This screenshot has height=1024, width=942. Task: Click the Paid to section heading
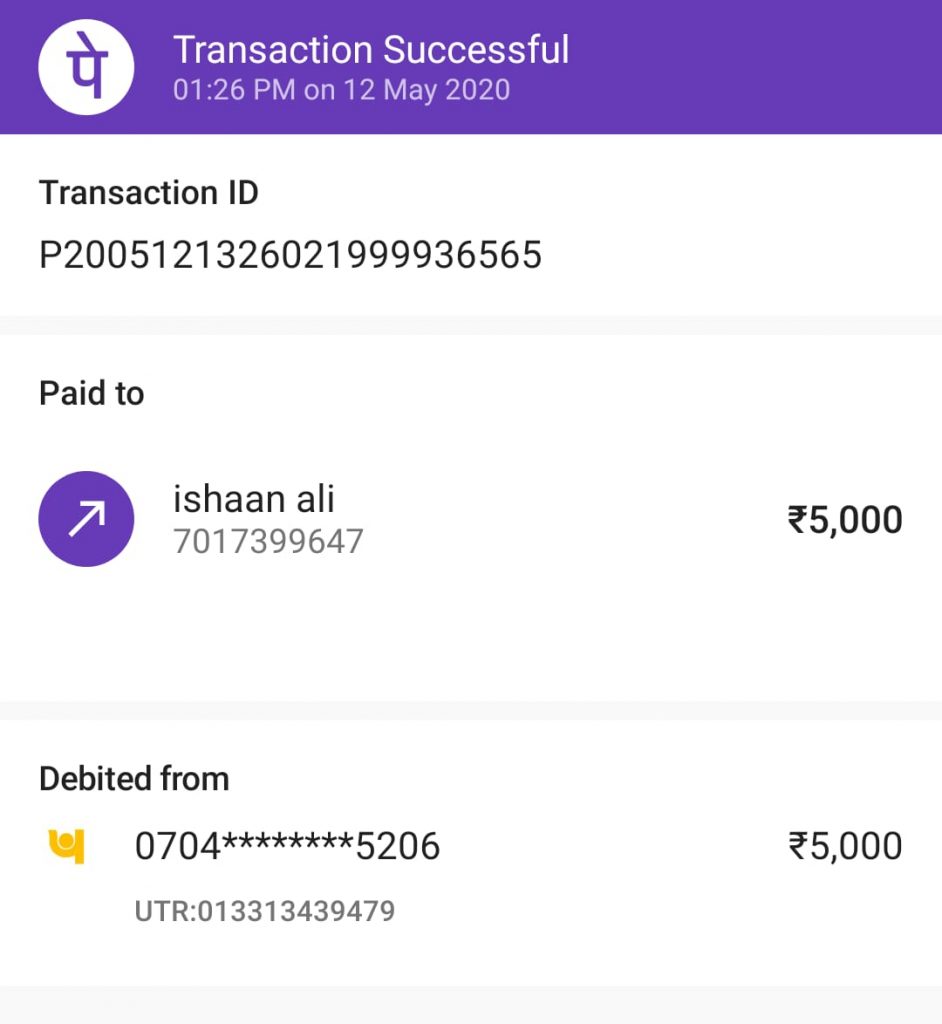pyautogui.click(x=92, y=393)
